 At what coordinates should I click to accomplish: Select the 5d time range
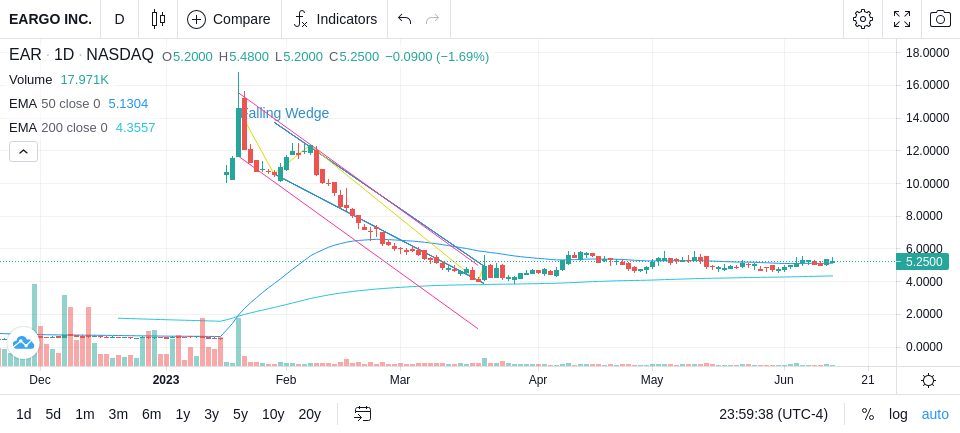53,415
